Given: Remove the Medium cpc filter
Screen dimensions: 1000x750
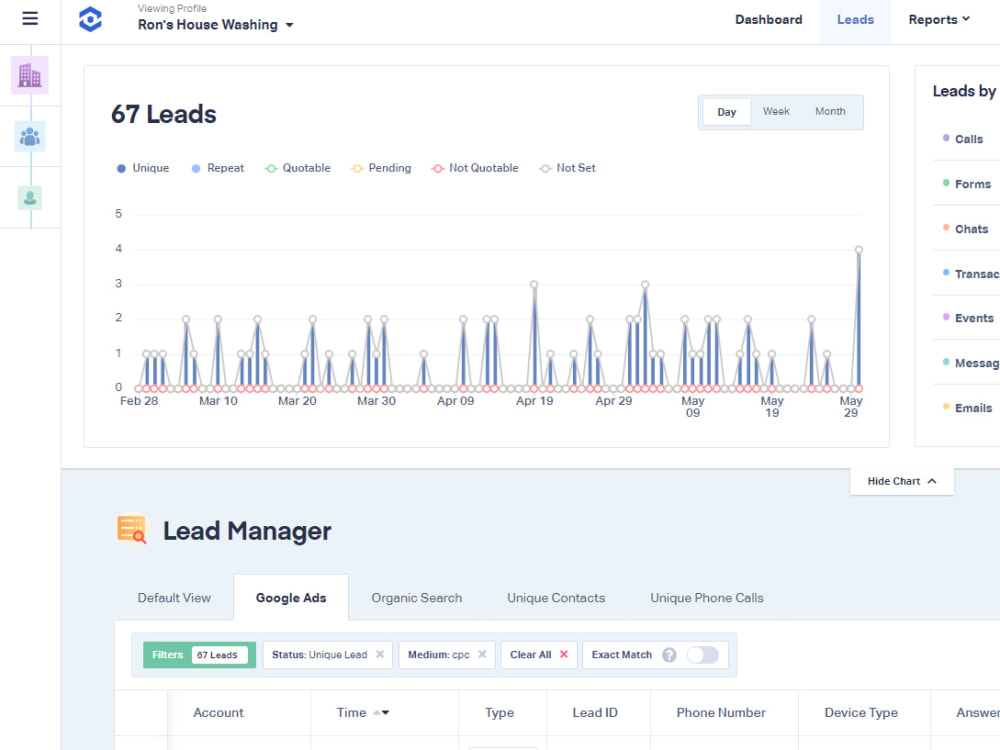Looking at the screenshot, I should pos(482,654).
